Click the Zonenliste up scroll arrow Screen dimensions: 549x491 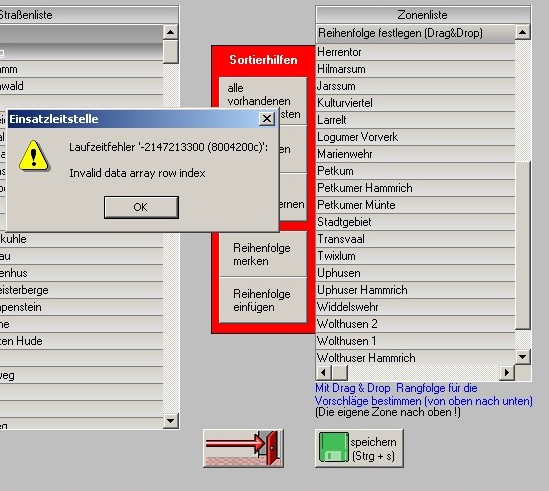point(522,33)
